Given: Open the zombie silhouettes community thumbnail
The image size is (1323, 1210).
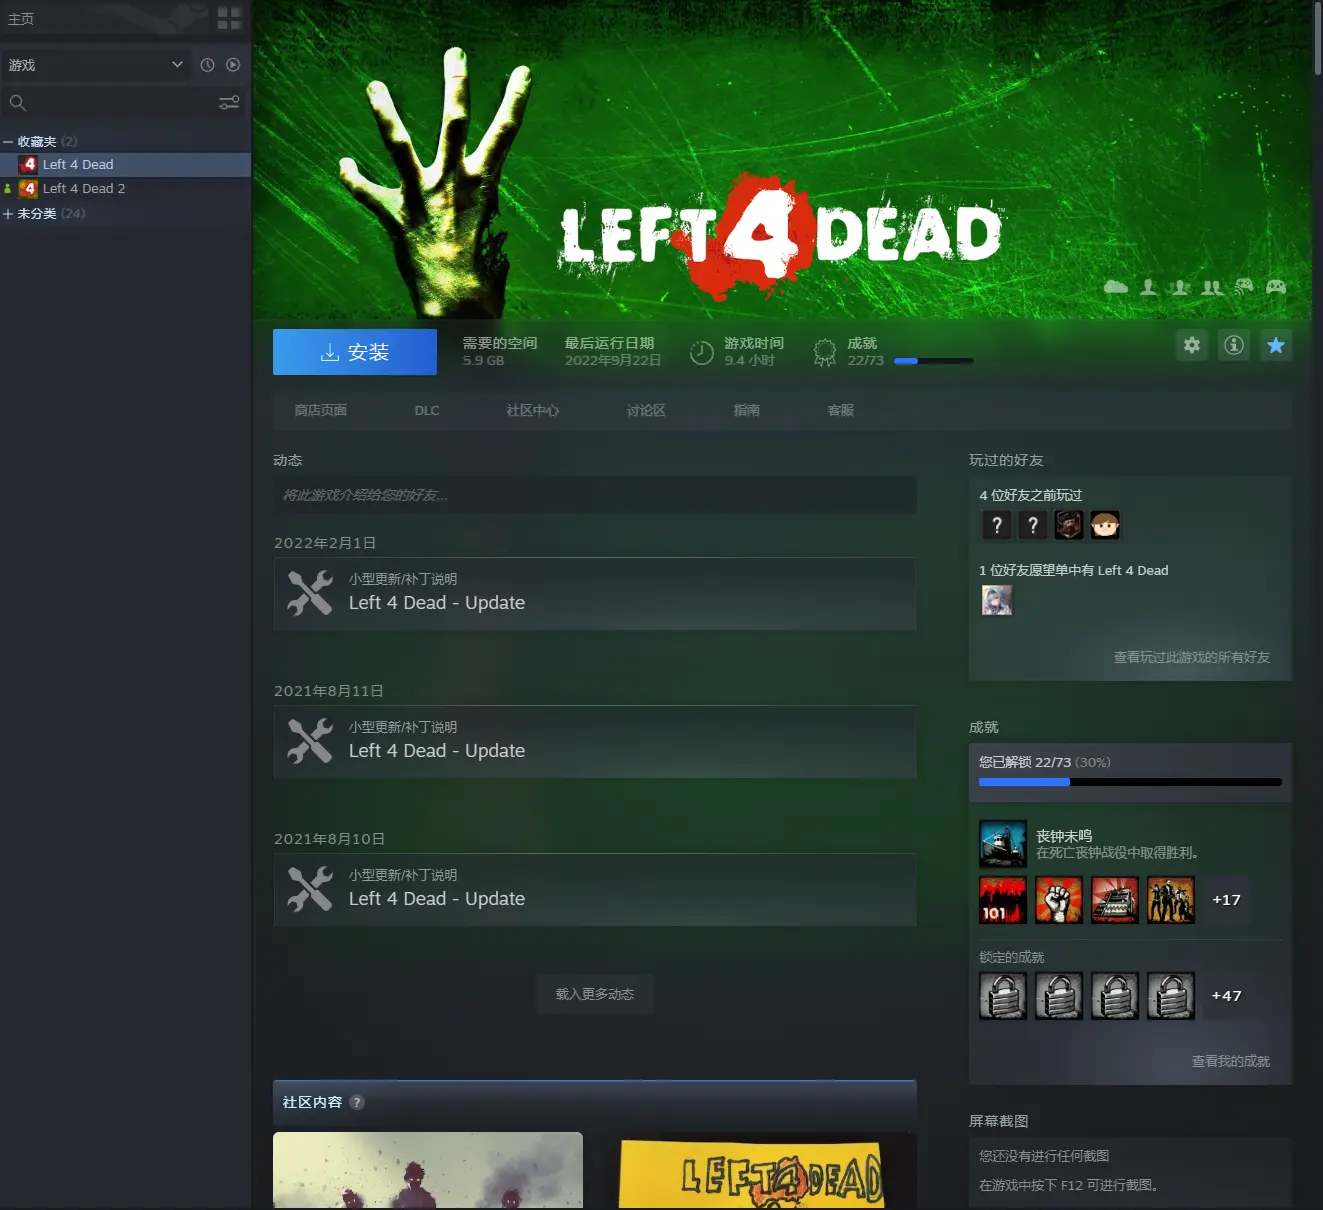Looking at the screenshot, I should tap(428, 1171).
